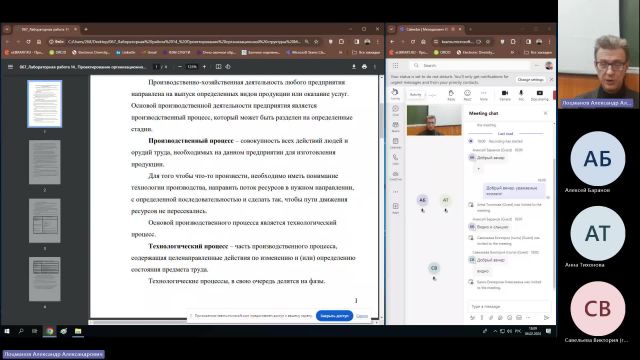The width and height of the screenshot is (640, 360).
Task: Click the Type a message field
Action: click(x=508, y=307)
